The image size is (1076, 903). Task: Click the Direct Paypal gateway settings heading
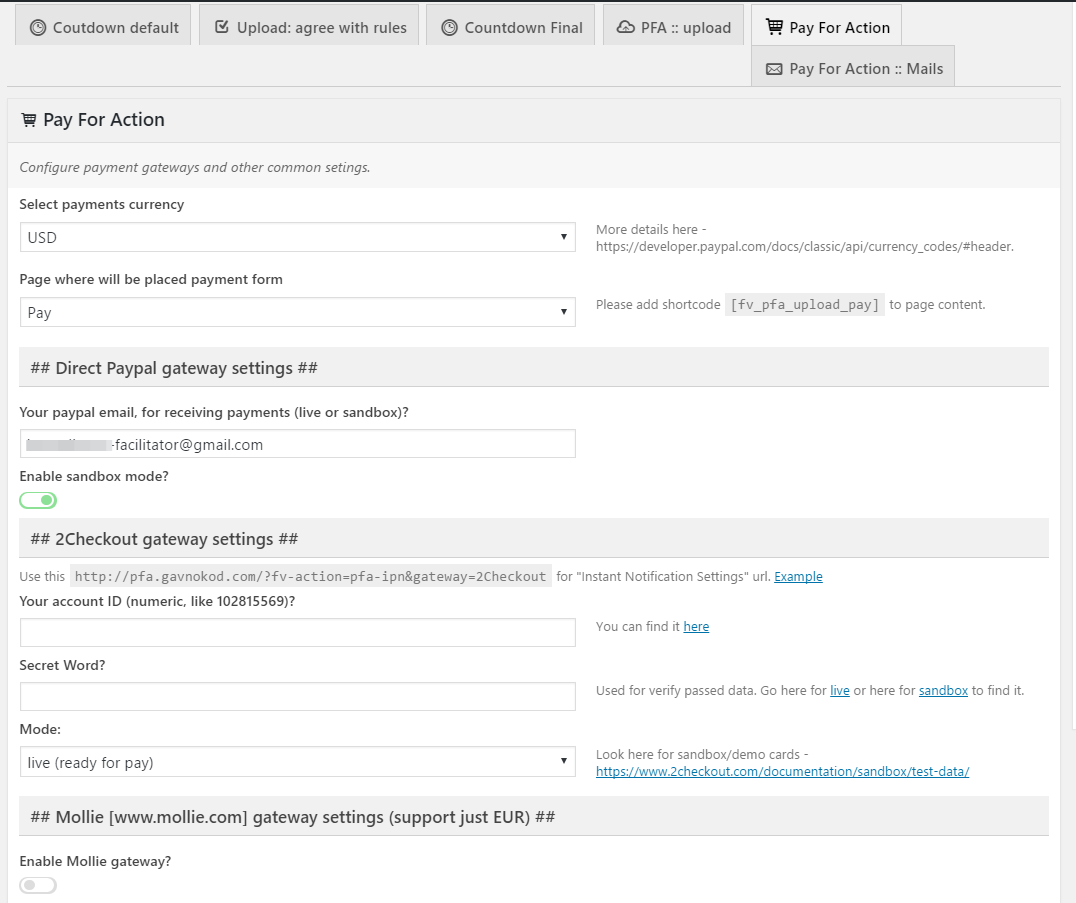tap(174, 368)
